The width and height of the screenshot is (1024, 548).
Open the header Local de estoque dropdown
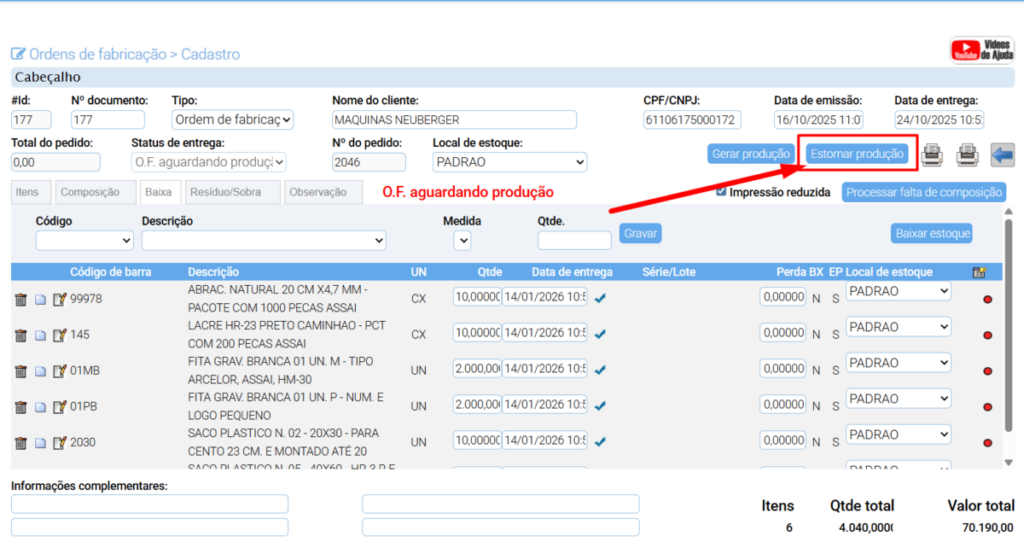[x=510, y=162]
